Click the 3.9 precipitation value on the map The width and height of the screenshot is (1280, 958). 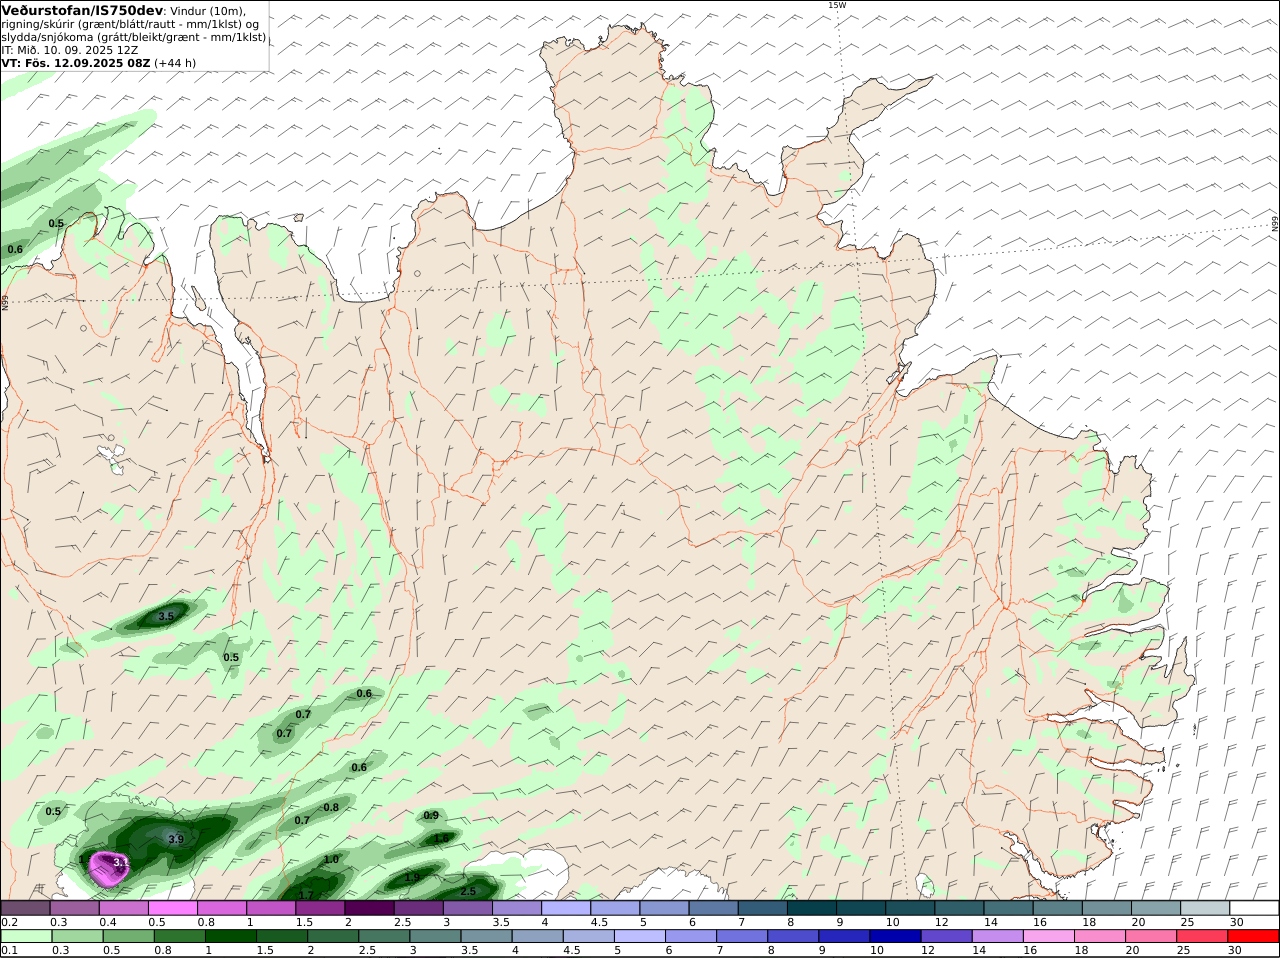click(x=176, y=839)
